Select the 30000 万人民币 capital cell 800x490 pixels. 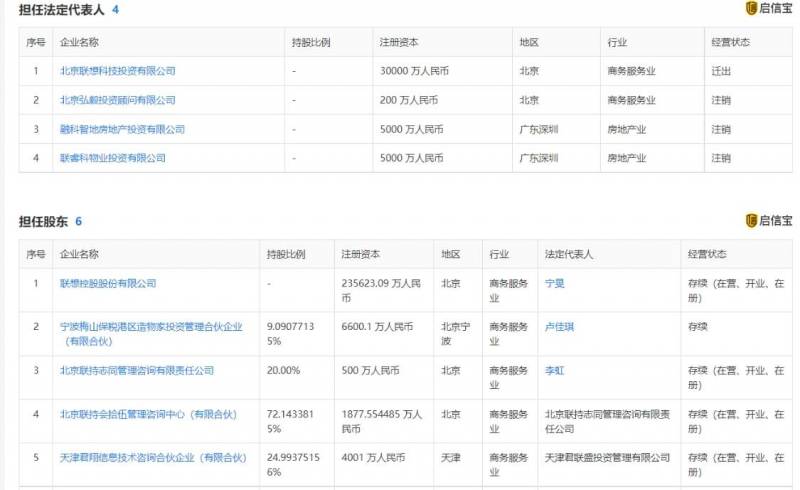414,71
